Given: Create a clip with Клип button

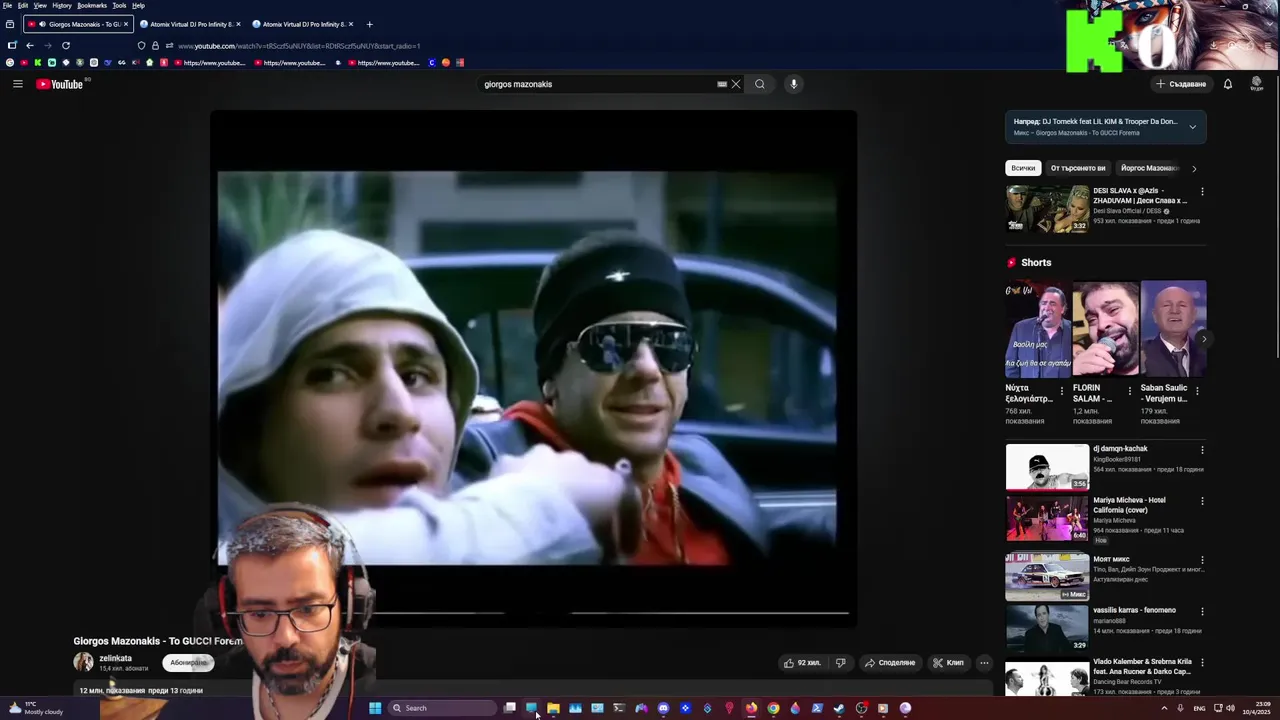Looking at the screenshot, I should point(948,662).
